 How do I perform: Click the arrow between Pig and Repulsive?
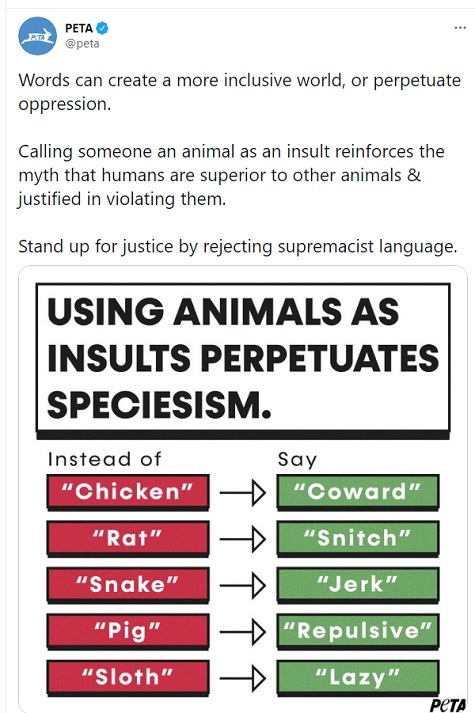[x=243, y=632]
